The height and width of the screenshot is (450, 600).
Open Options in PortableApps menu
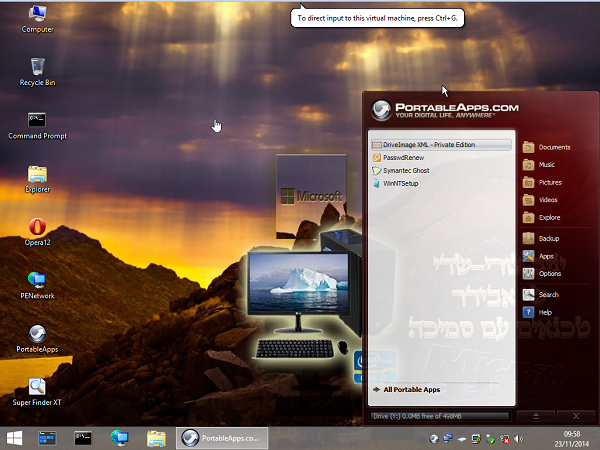pos(542,274)
